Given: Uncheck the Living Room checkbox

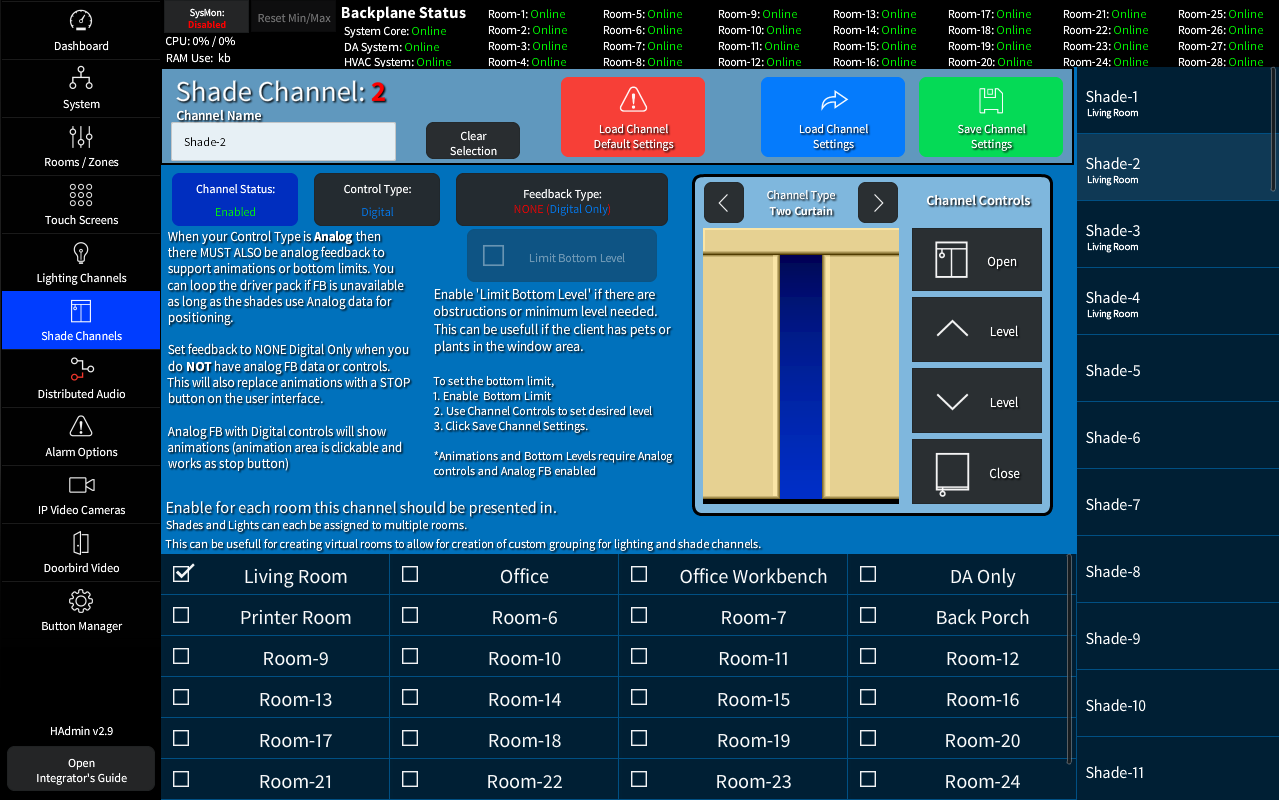Looking at the screenshot, I should pos(182,574).
